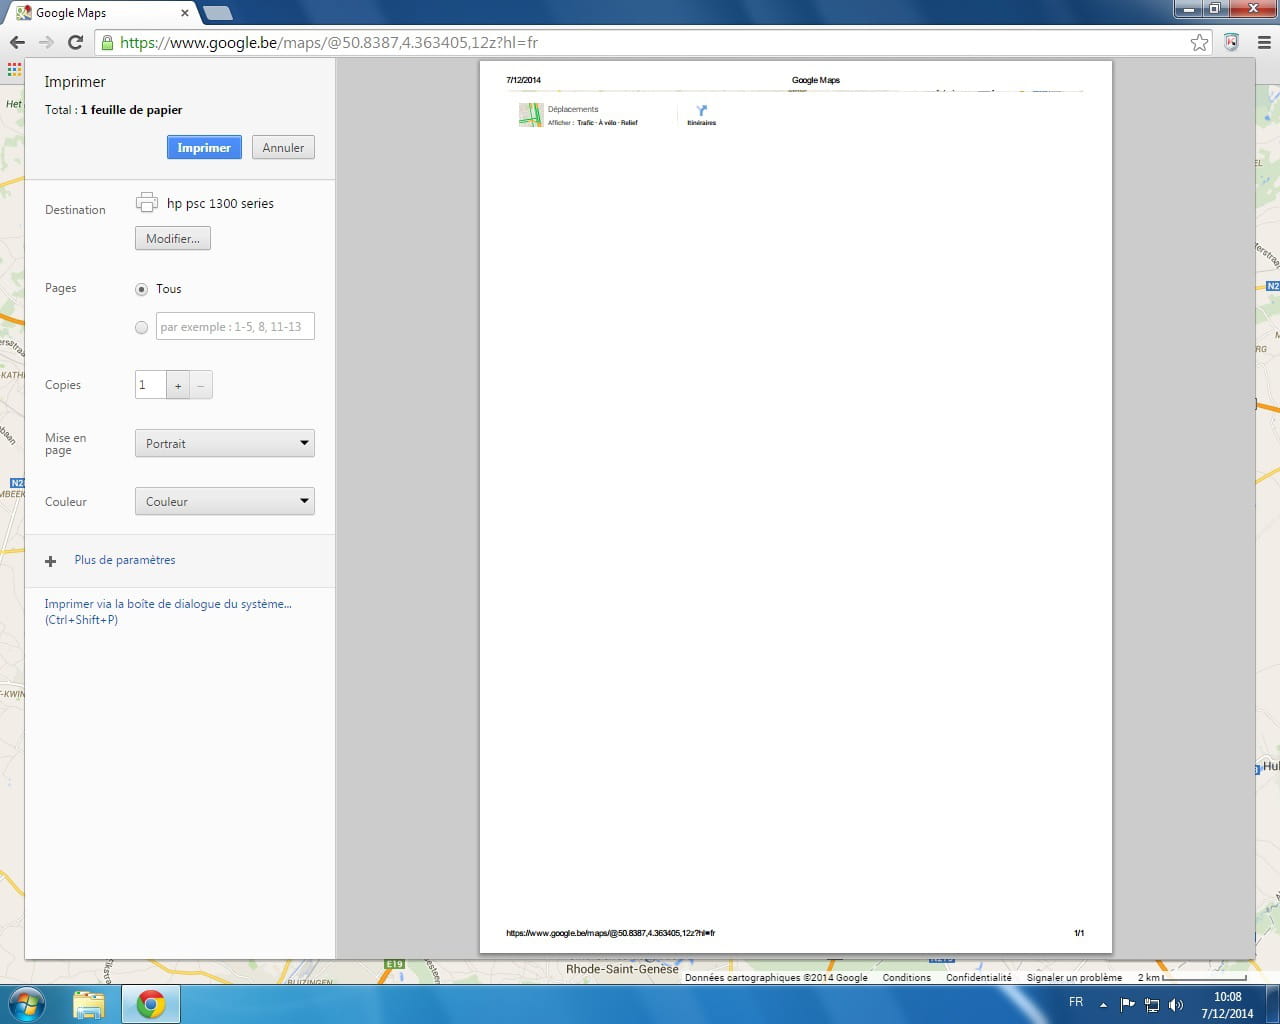Open the Chrome menu hamburger icon

[1263, 42]
